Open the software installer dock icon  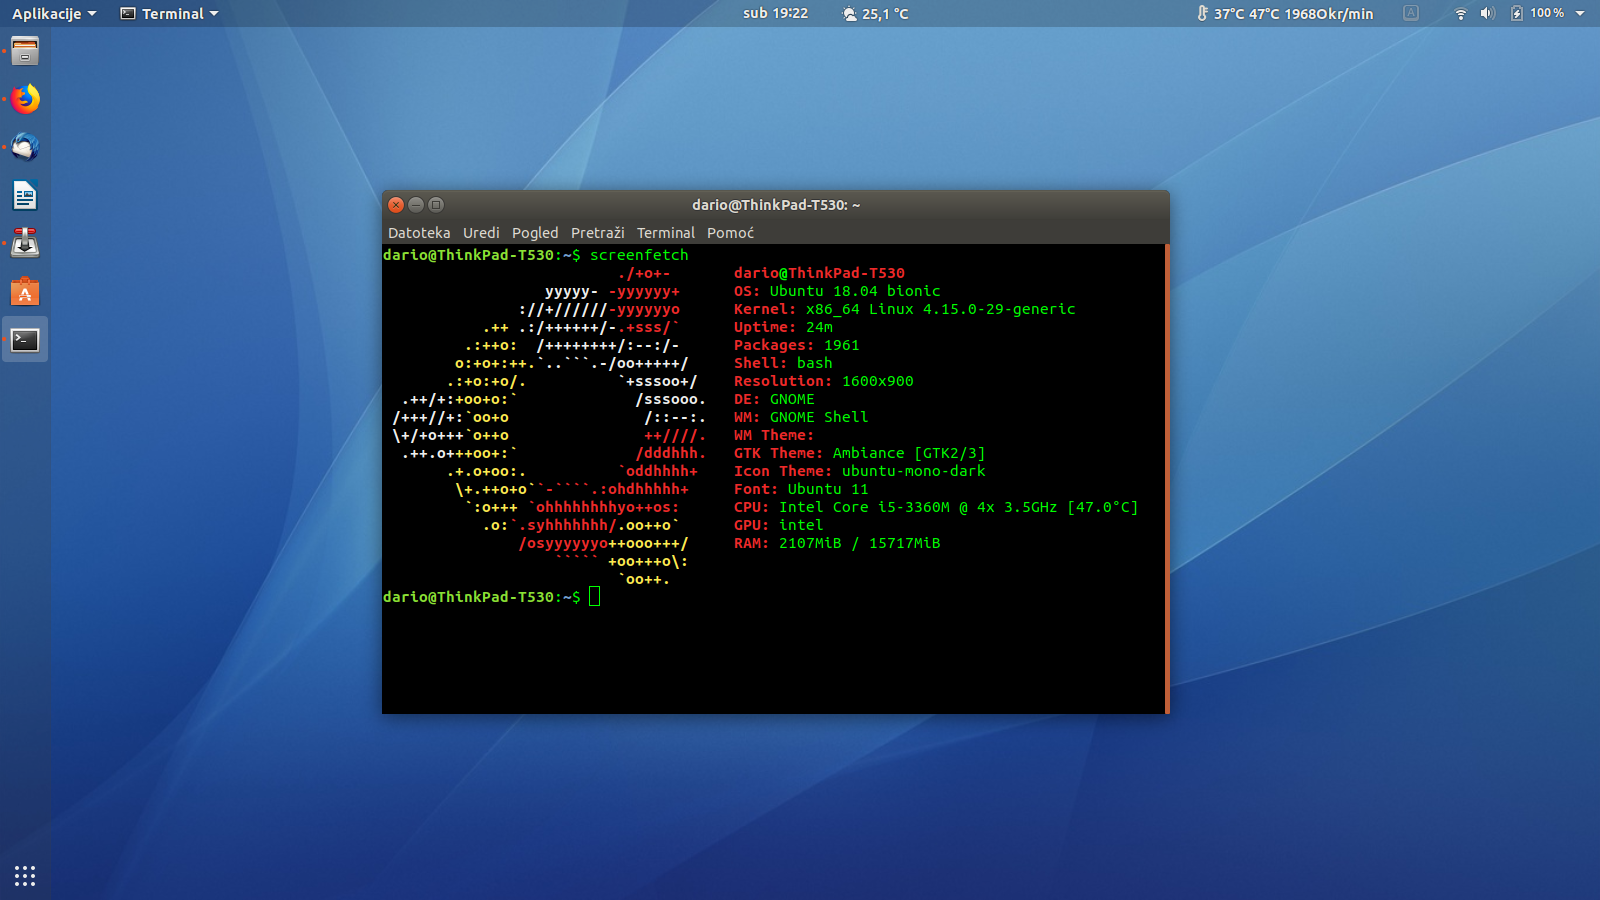25,243
